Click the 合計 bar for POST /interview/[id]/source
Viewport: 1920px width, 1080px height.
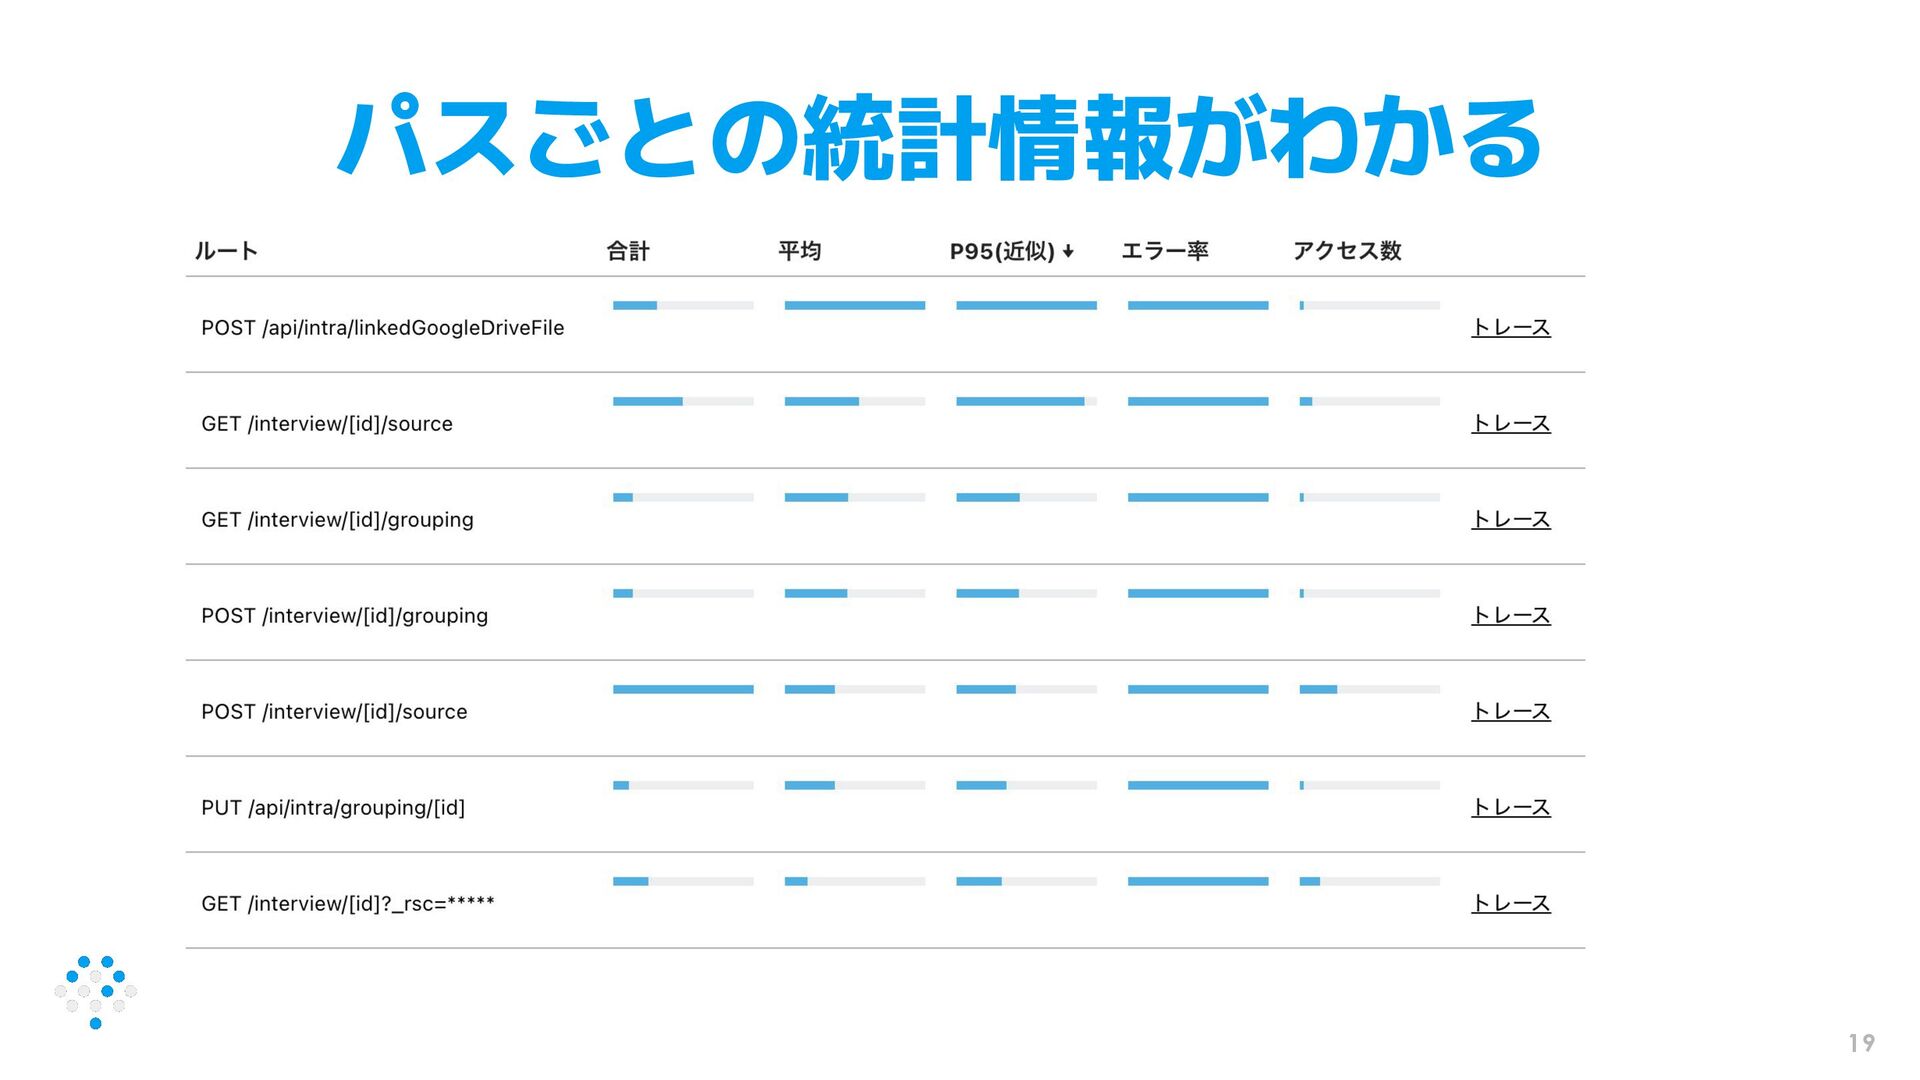coord(683,689)
